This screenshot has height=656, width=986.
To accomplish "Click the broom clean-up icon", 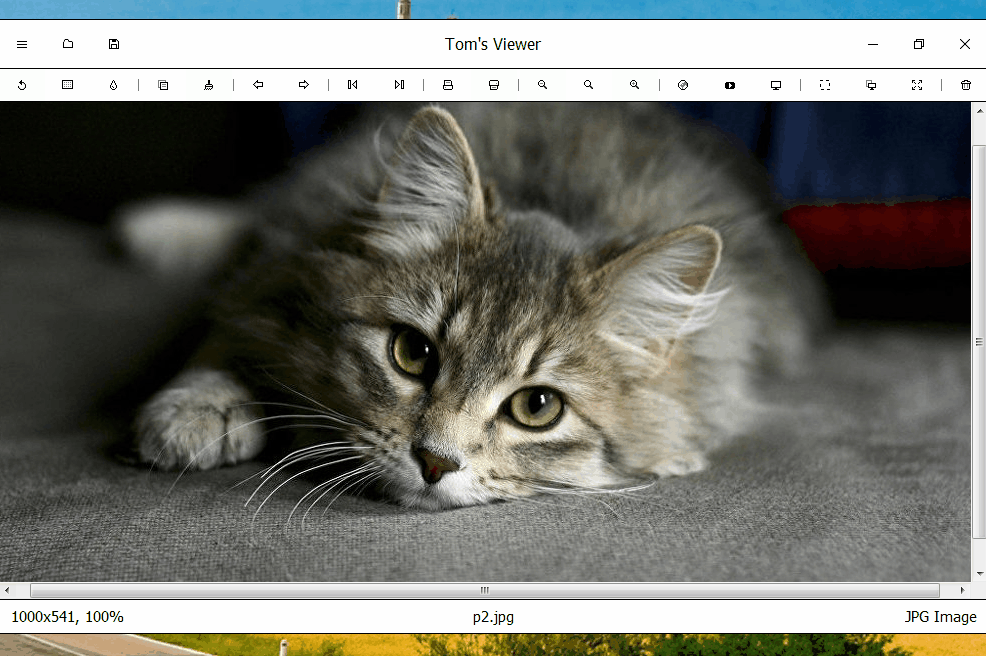I will pos(209,85).
